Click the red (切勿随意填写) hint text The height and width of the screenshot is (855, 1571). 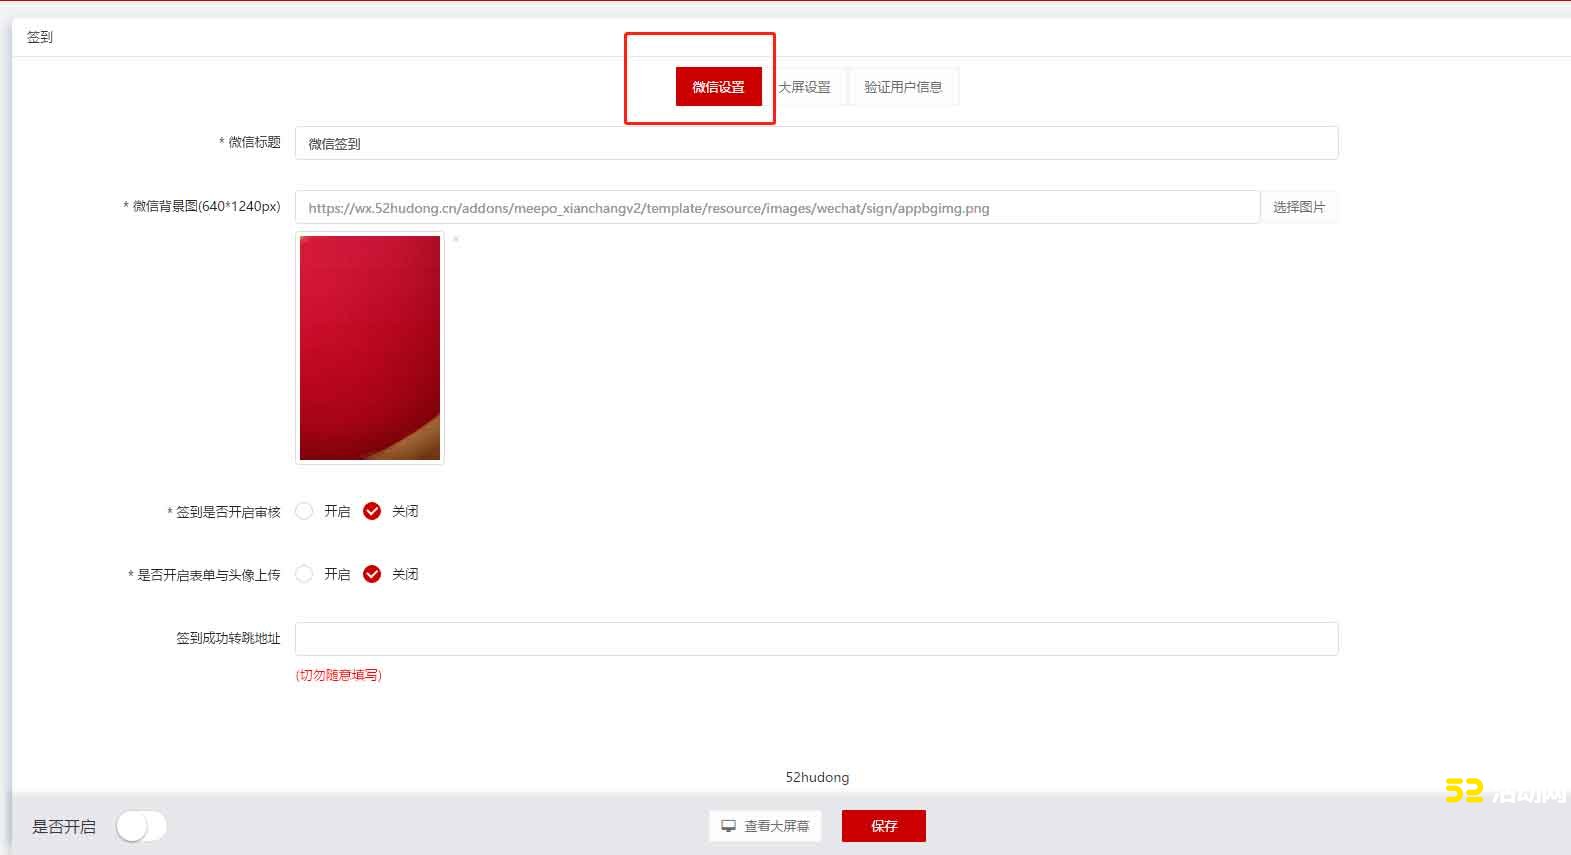coord(339,675)
